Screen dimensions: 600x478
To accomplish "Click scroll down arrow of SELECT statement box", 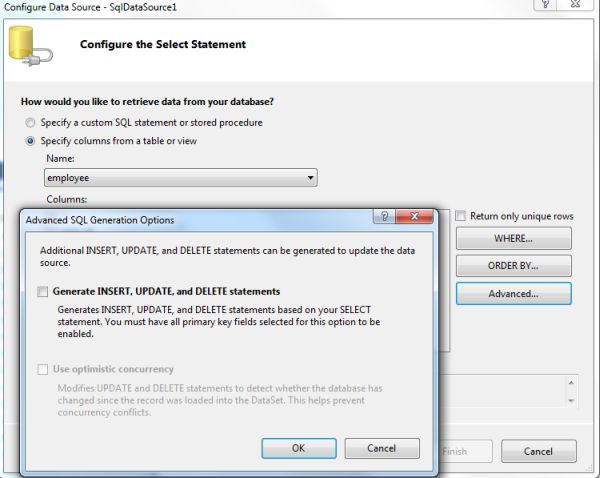I will tap(571, 400).
